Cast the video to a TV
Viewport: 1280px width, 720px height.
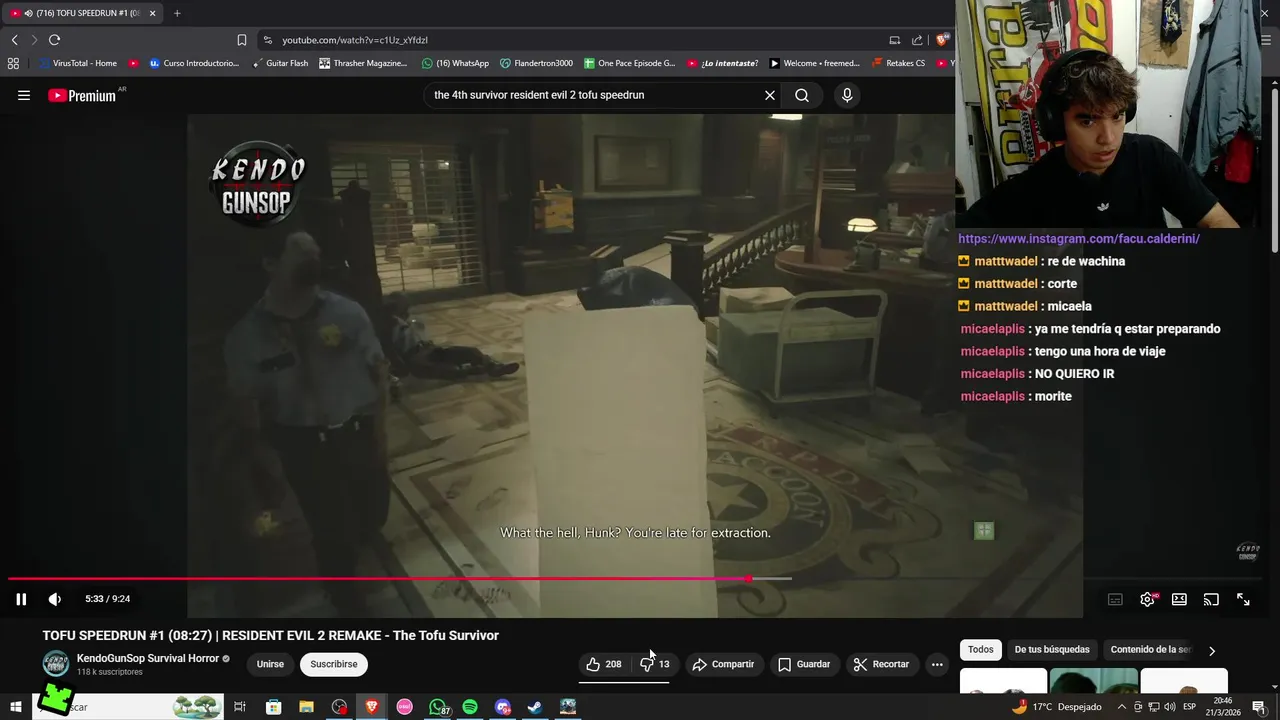pyautogui.click(x=1211, y=599)
